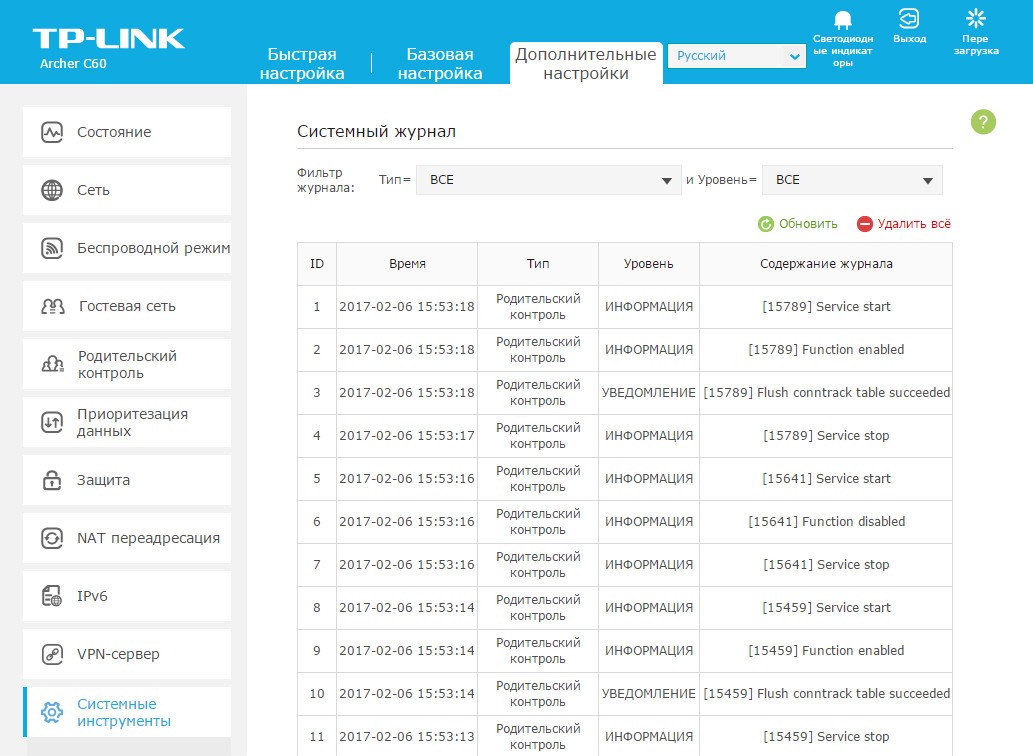Click the Защита padlock icon

point(52,480)
